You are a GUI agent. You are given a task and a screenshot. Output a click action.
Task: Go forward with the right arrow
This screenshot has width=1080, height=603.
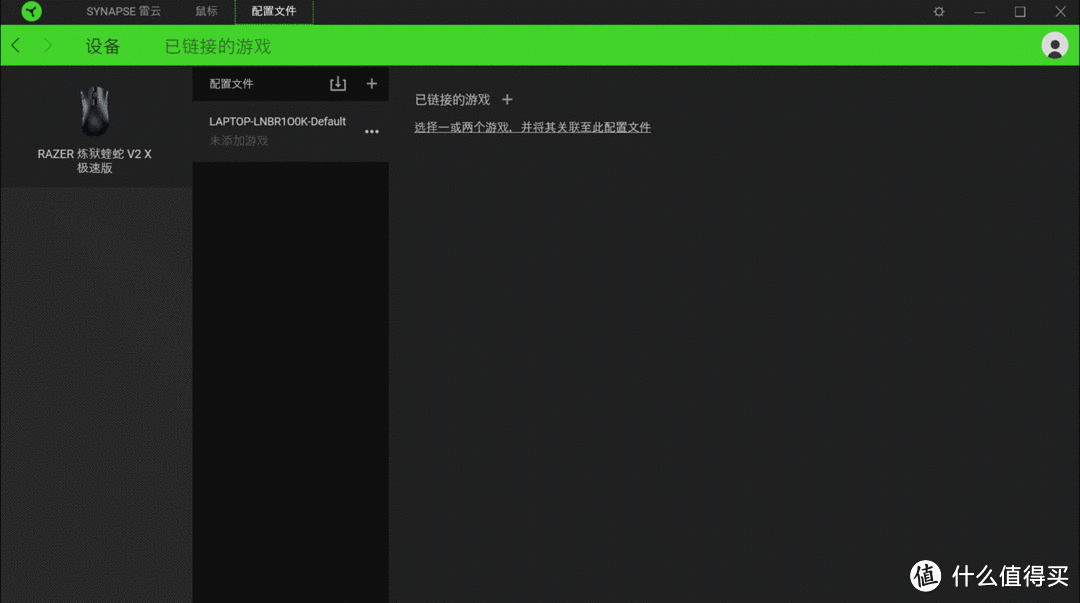click(x=48, y=45)
